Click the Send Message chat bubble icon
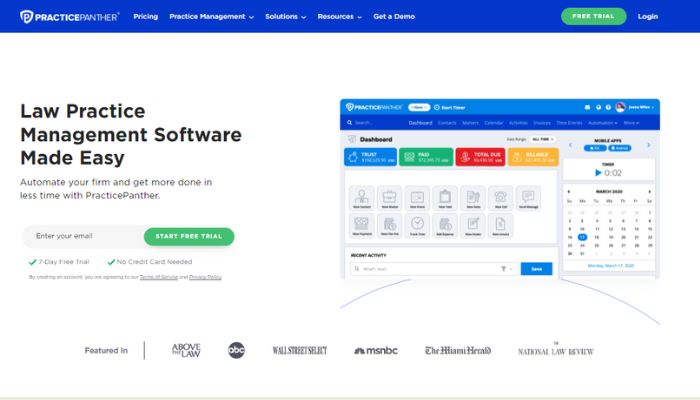 pos(529,198)
